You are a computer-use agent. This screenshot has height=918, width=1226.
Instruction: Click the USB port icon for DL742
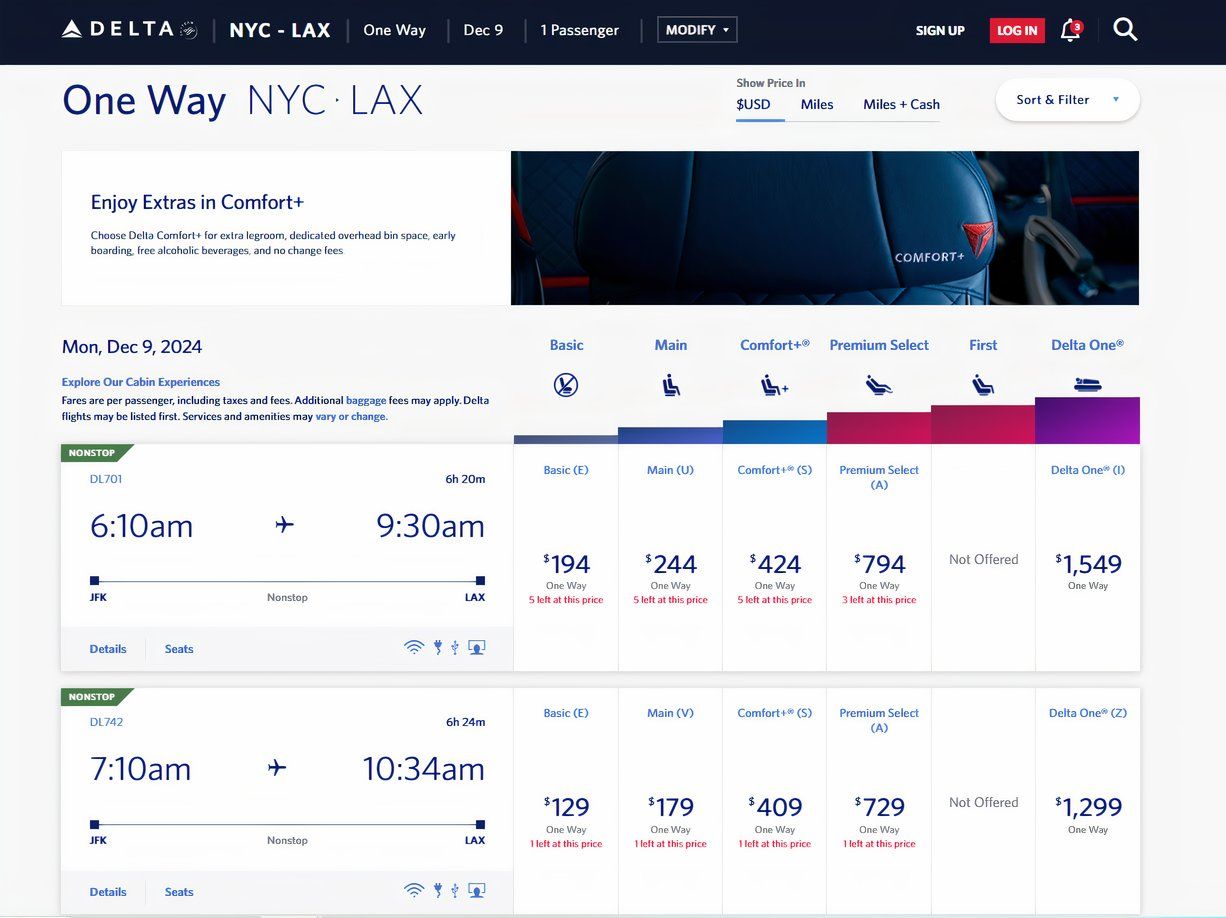pyautogui.click(x=455, y=891)
